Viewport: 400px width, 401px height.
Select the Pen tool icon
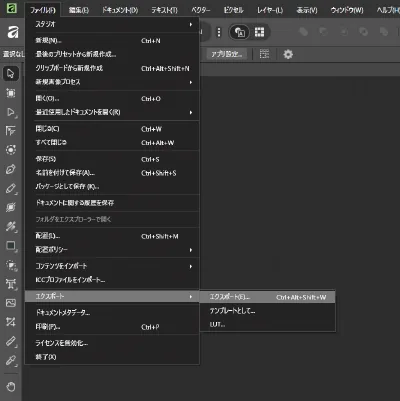(11, 169)
